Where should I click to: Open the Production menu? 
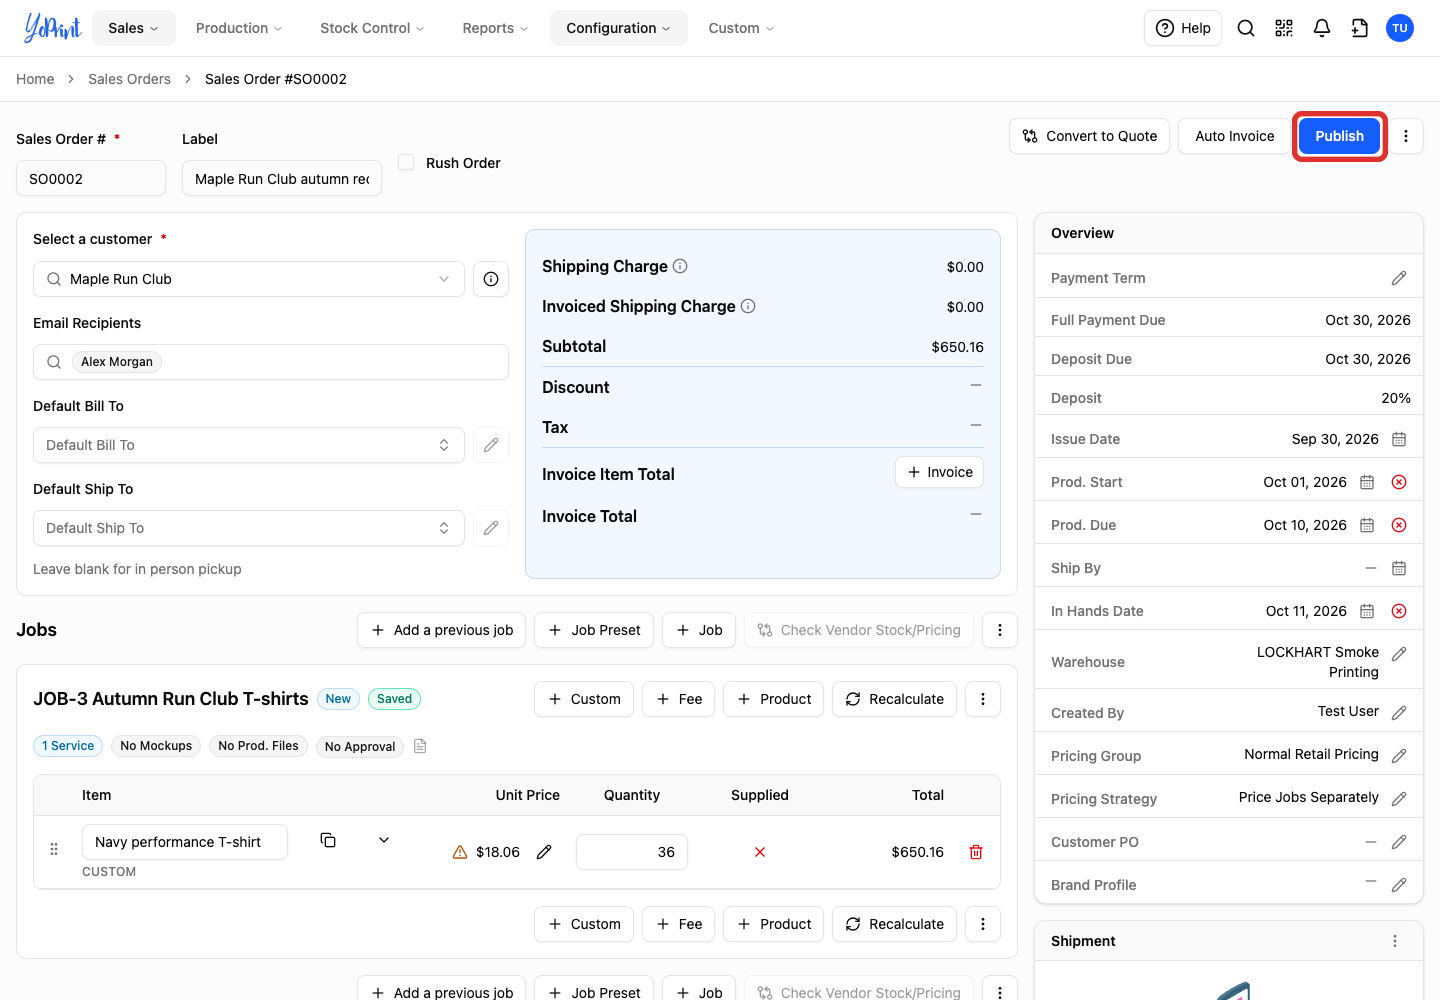pos(239,28)
